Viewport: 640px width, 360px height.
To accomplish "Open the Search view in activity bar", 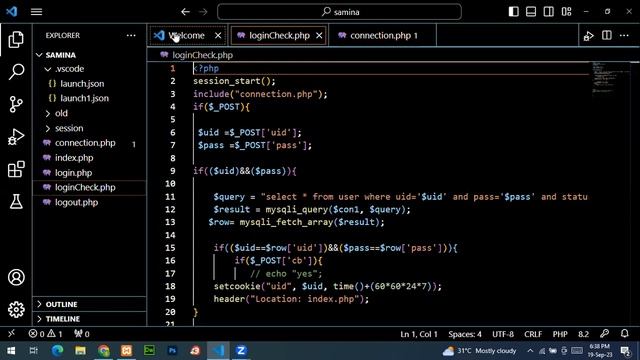I will (16, 72).
